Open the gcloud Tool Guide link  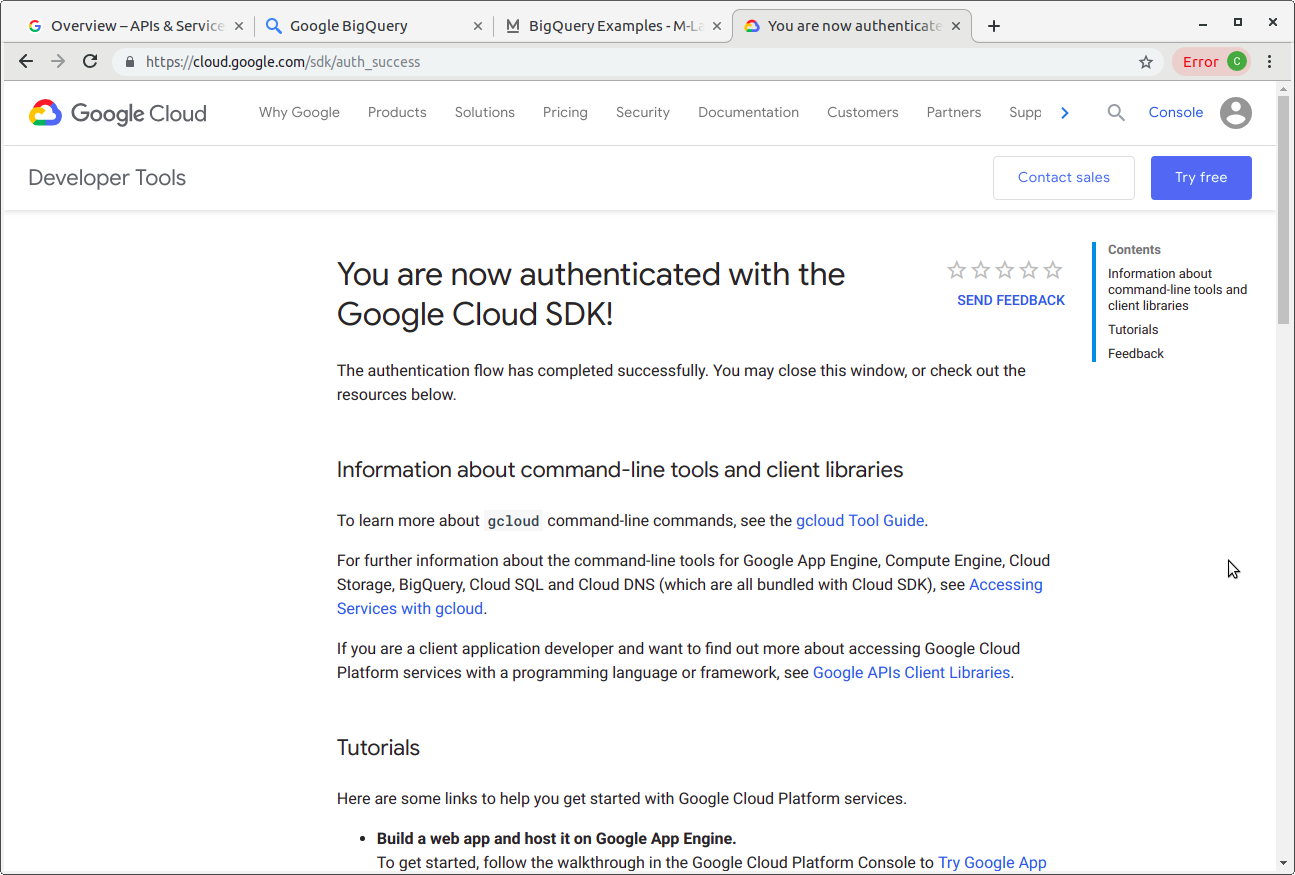pos(860,520)
